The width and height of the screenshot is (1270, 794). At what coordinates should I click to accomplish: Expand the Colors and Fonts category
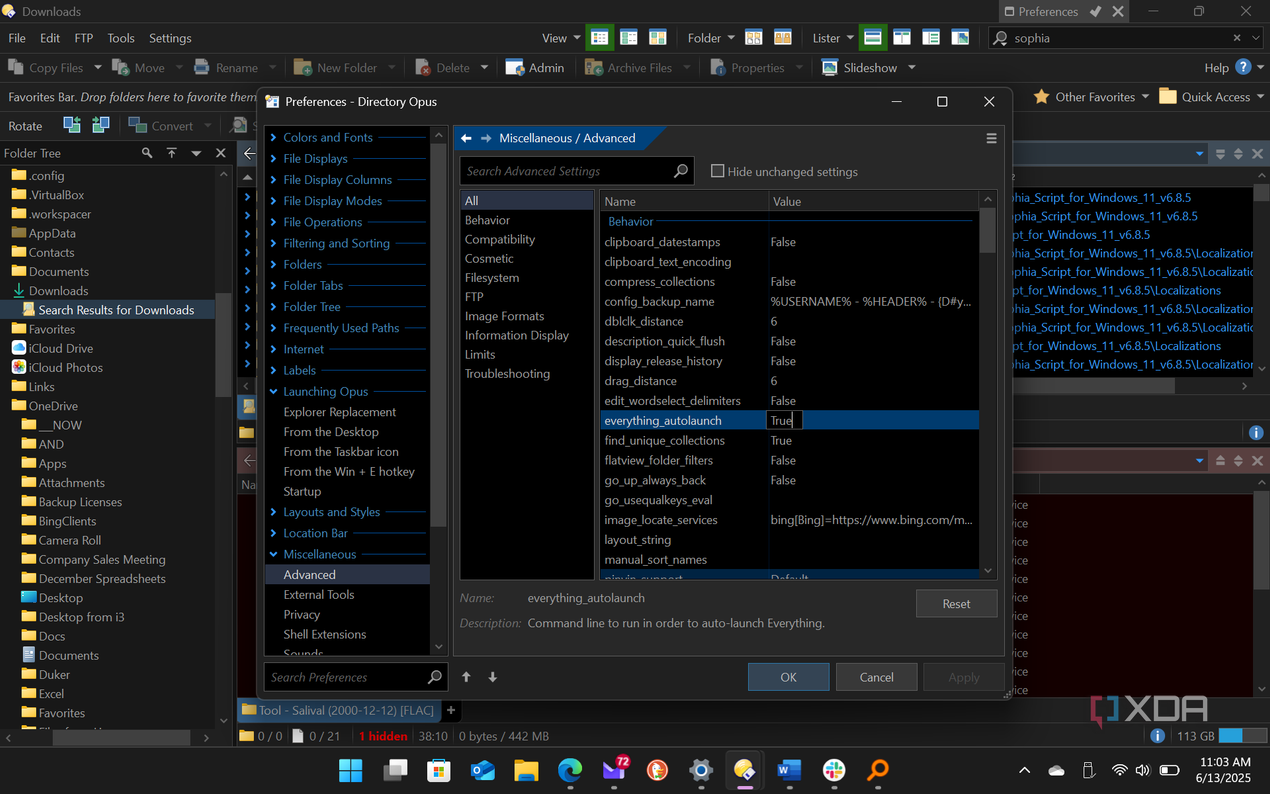pos(274,138)
